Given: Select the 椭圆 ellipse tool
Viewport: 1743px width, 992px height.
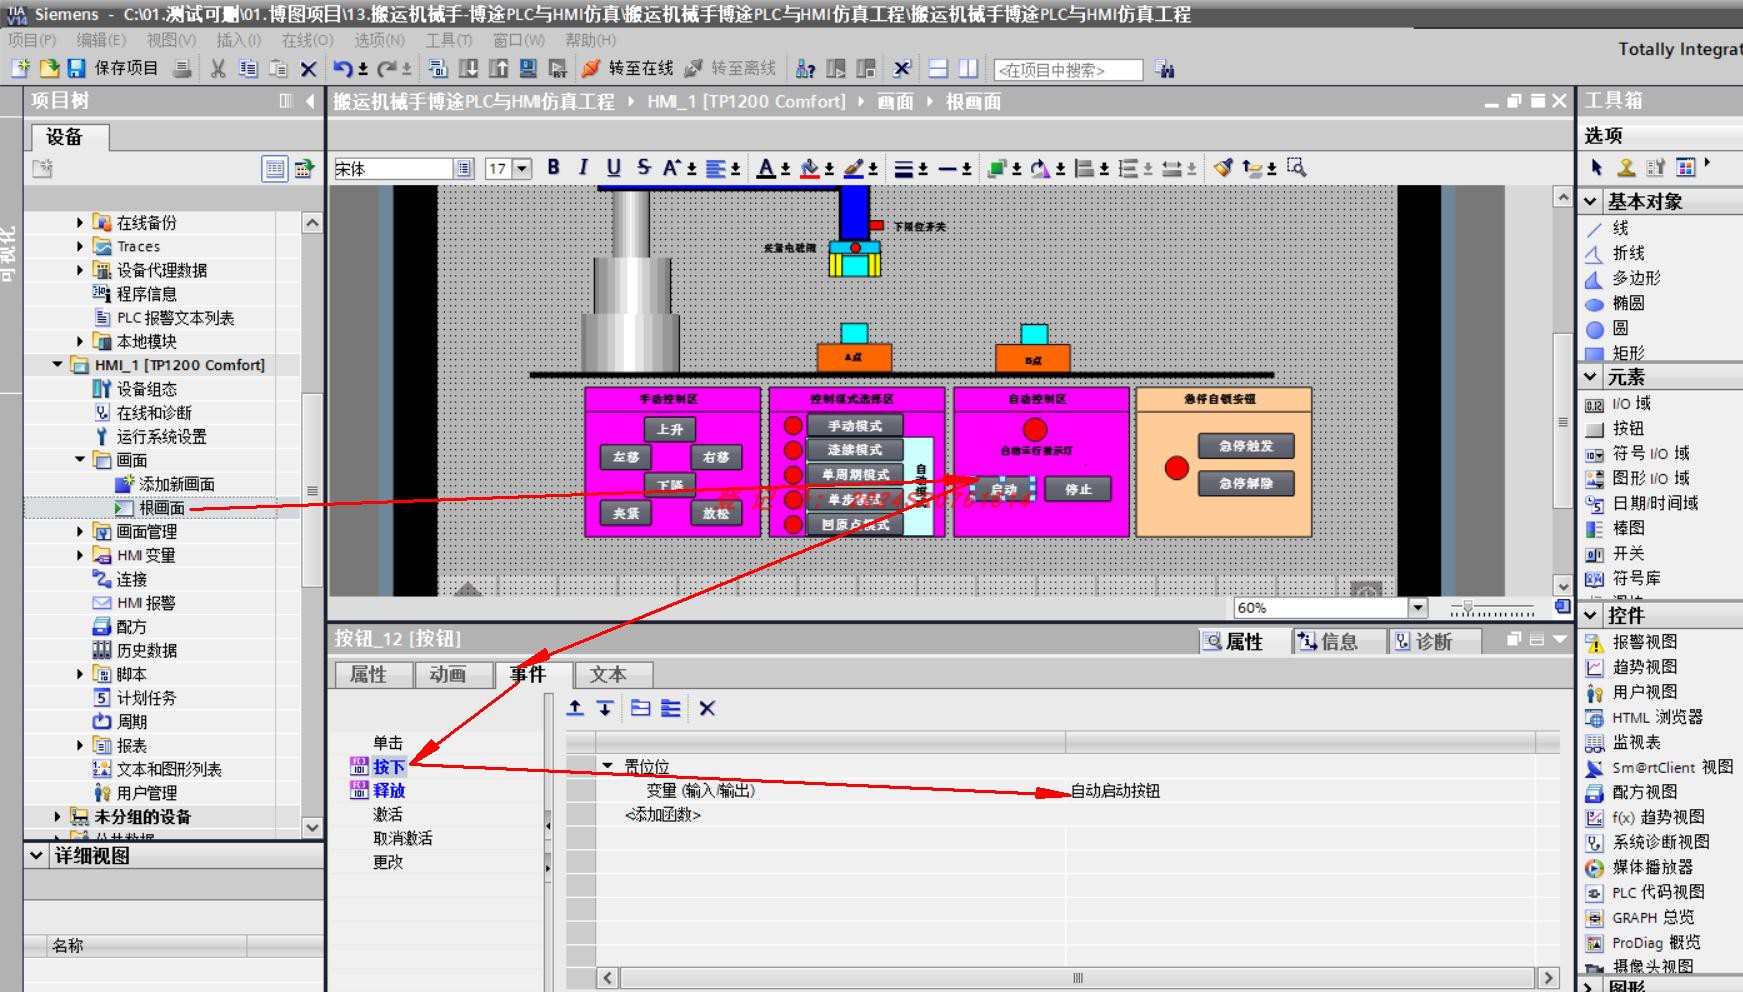Looking at the screenshot, I should click(1628, 303).
